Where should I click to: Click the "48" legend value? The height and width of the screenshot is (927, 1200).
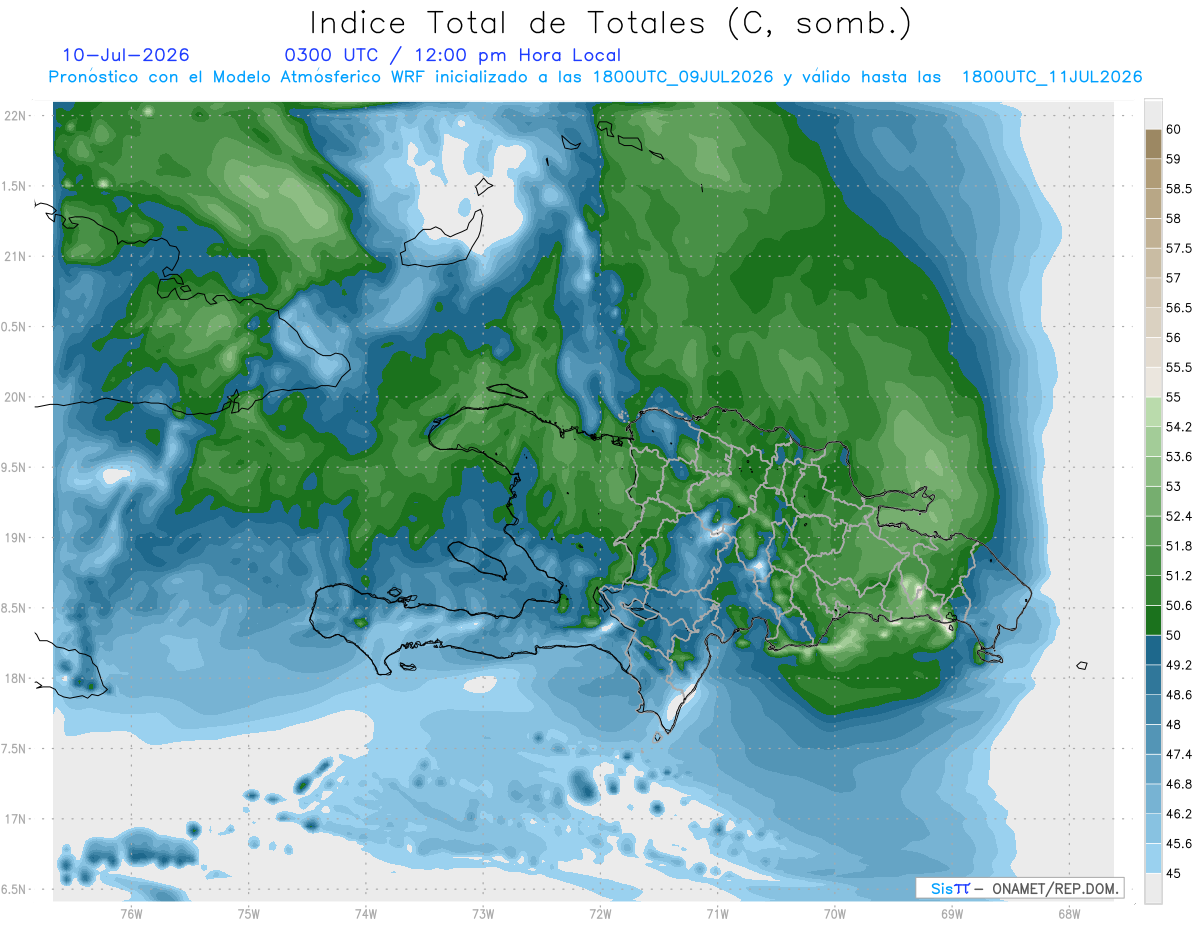pos(1173,724)
